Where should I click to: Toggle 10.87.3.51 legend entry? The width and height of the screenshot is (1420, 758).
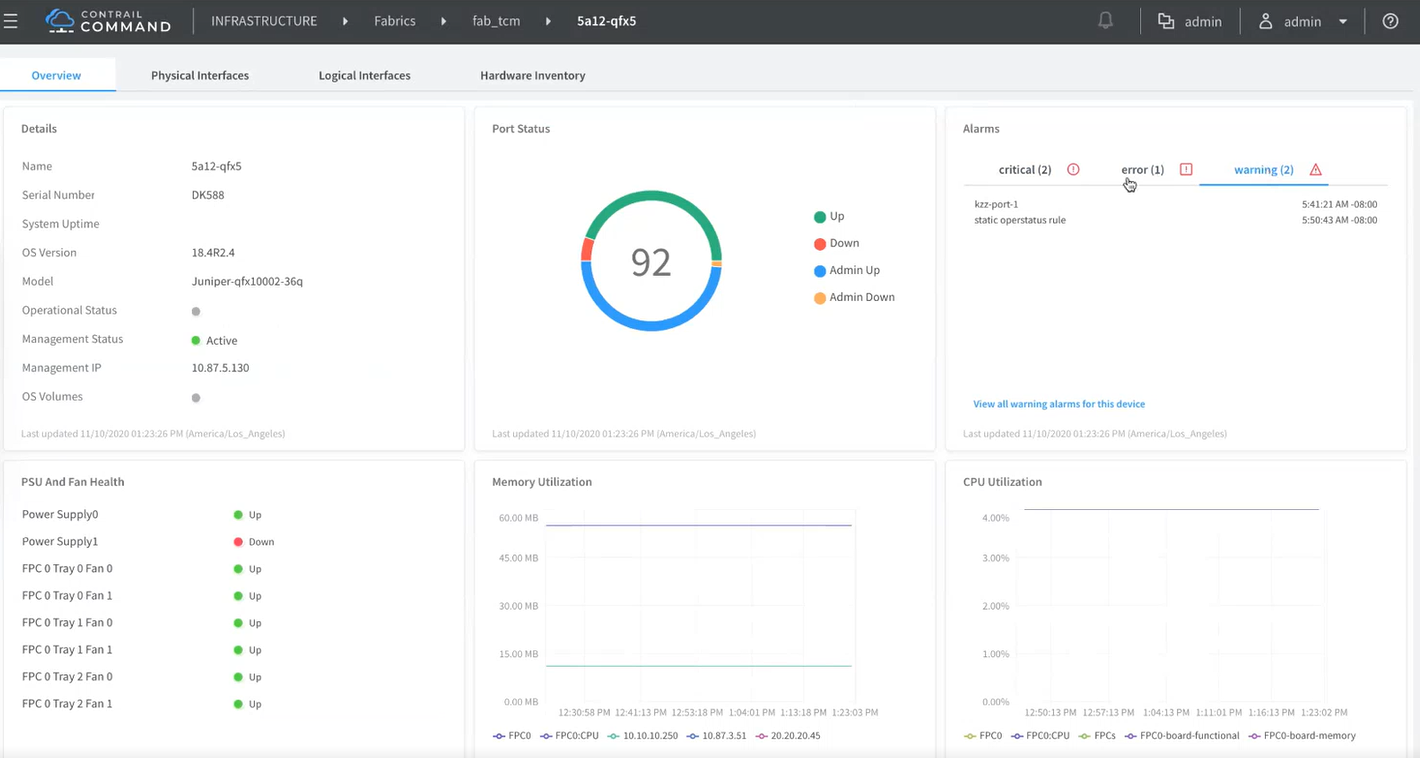(x=718, y=736)
